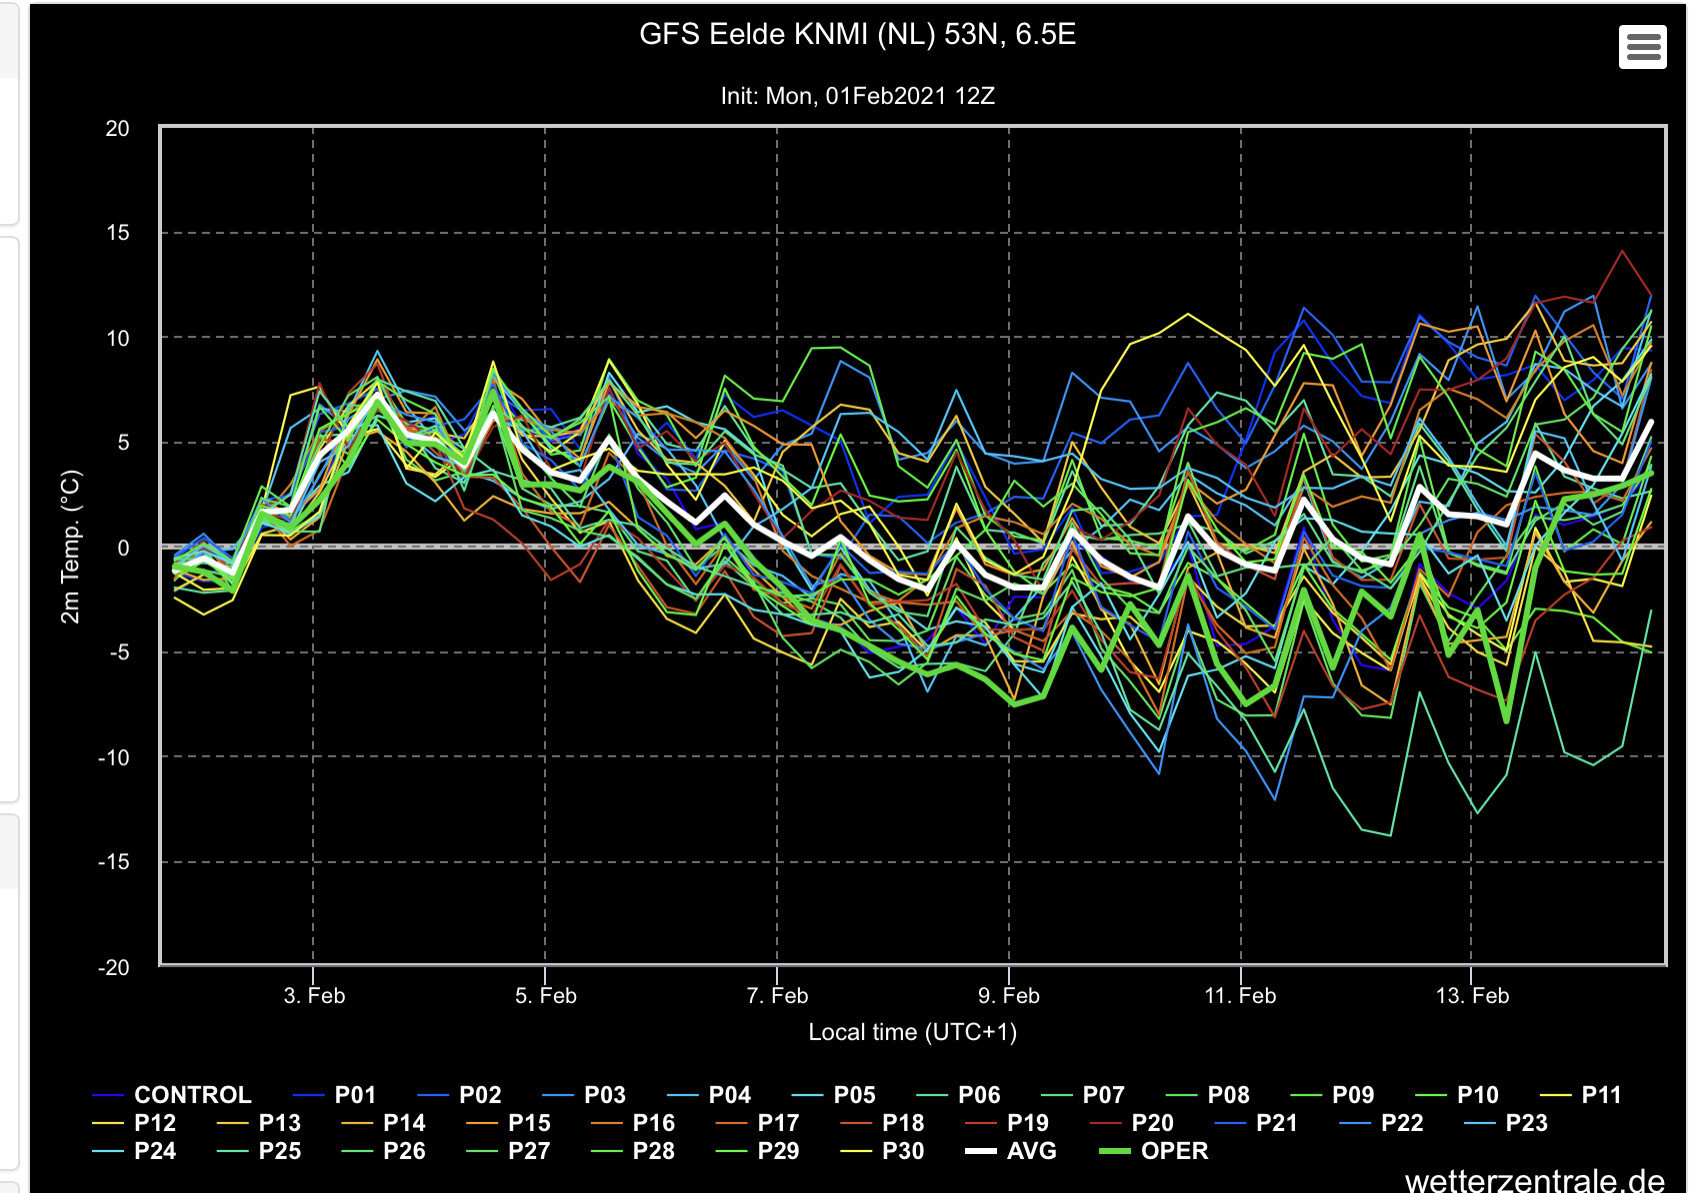Toggle P30 visibility in legend

883,1151
